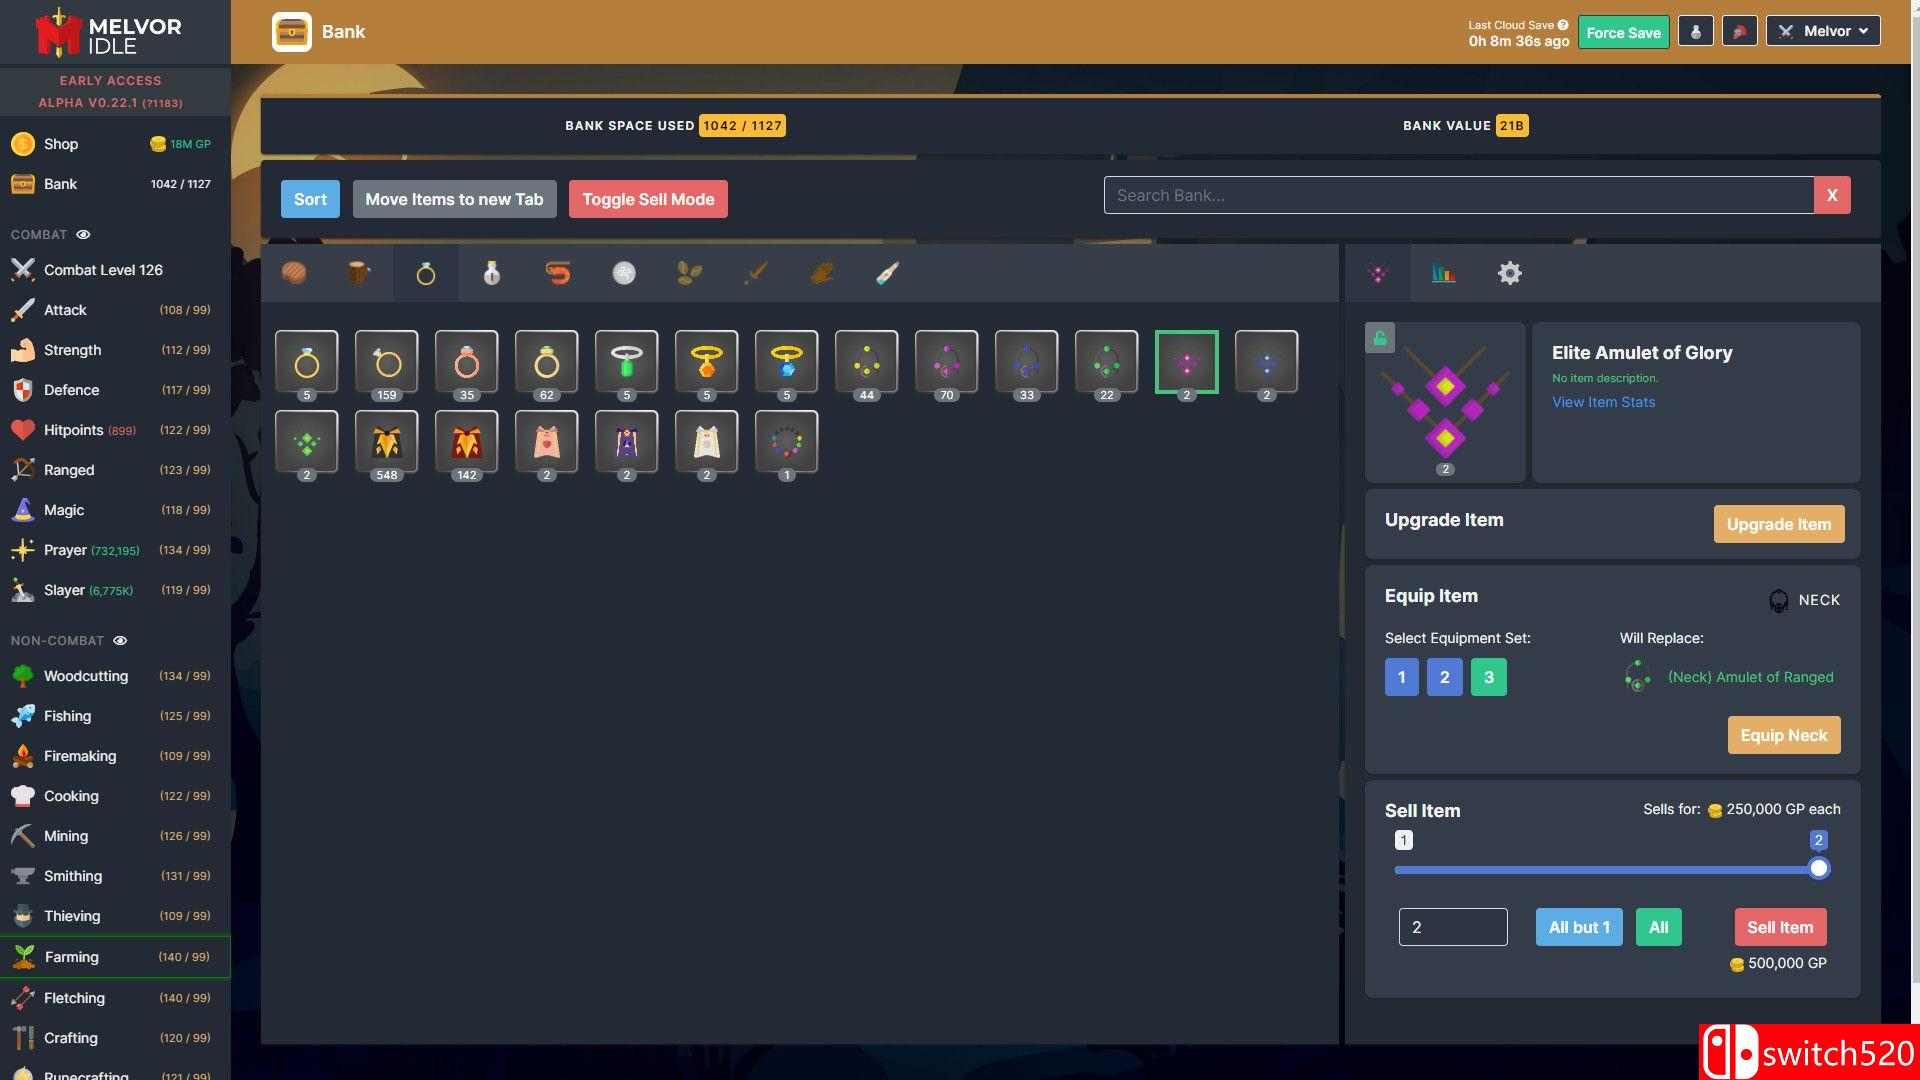Select the green gem necklace item
1920x1080 pixels.
point(627,362)
